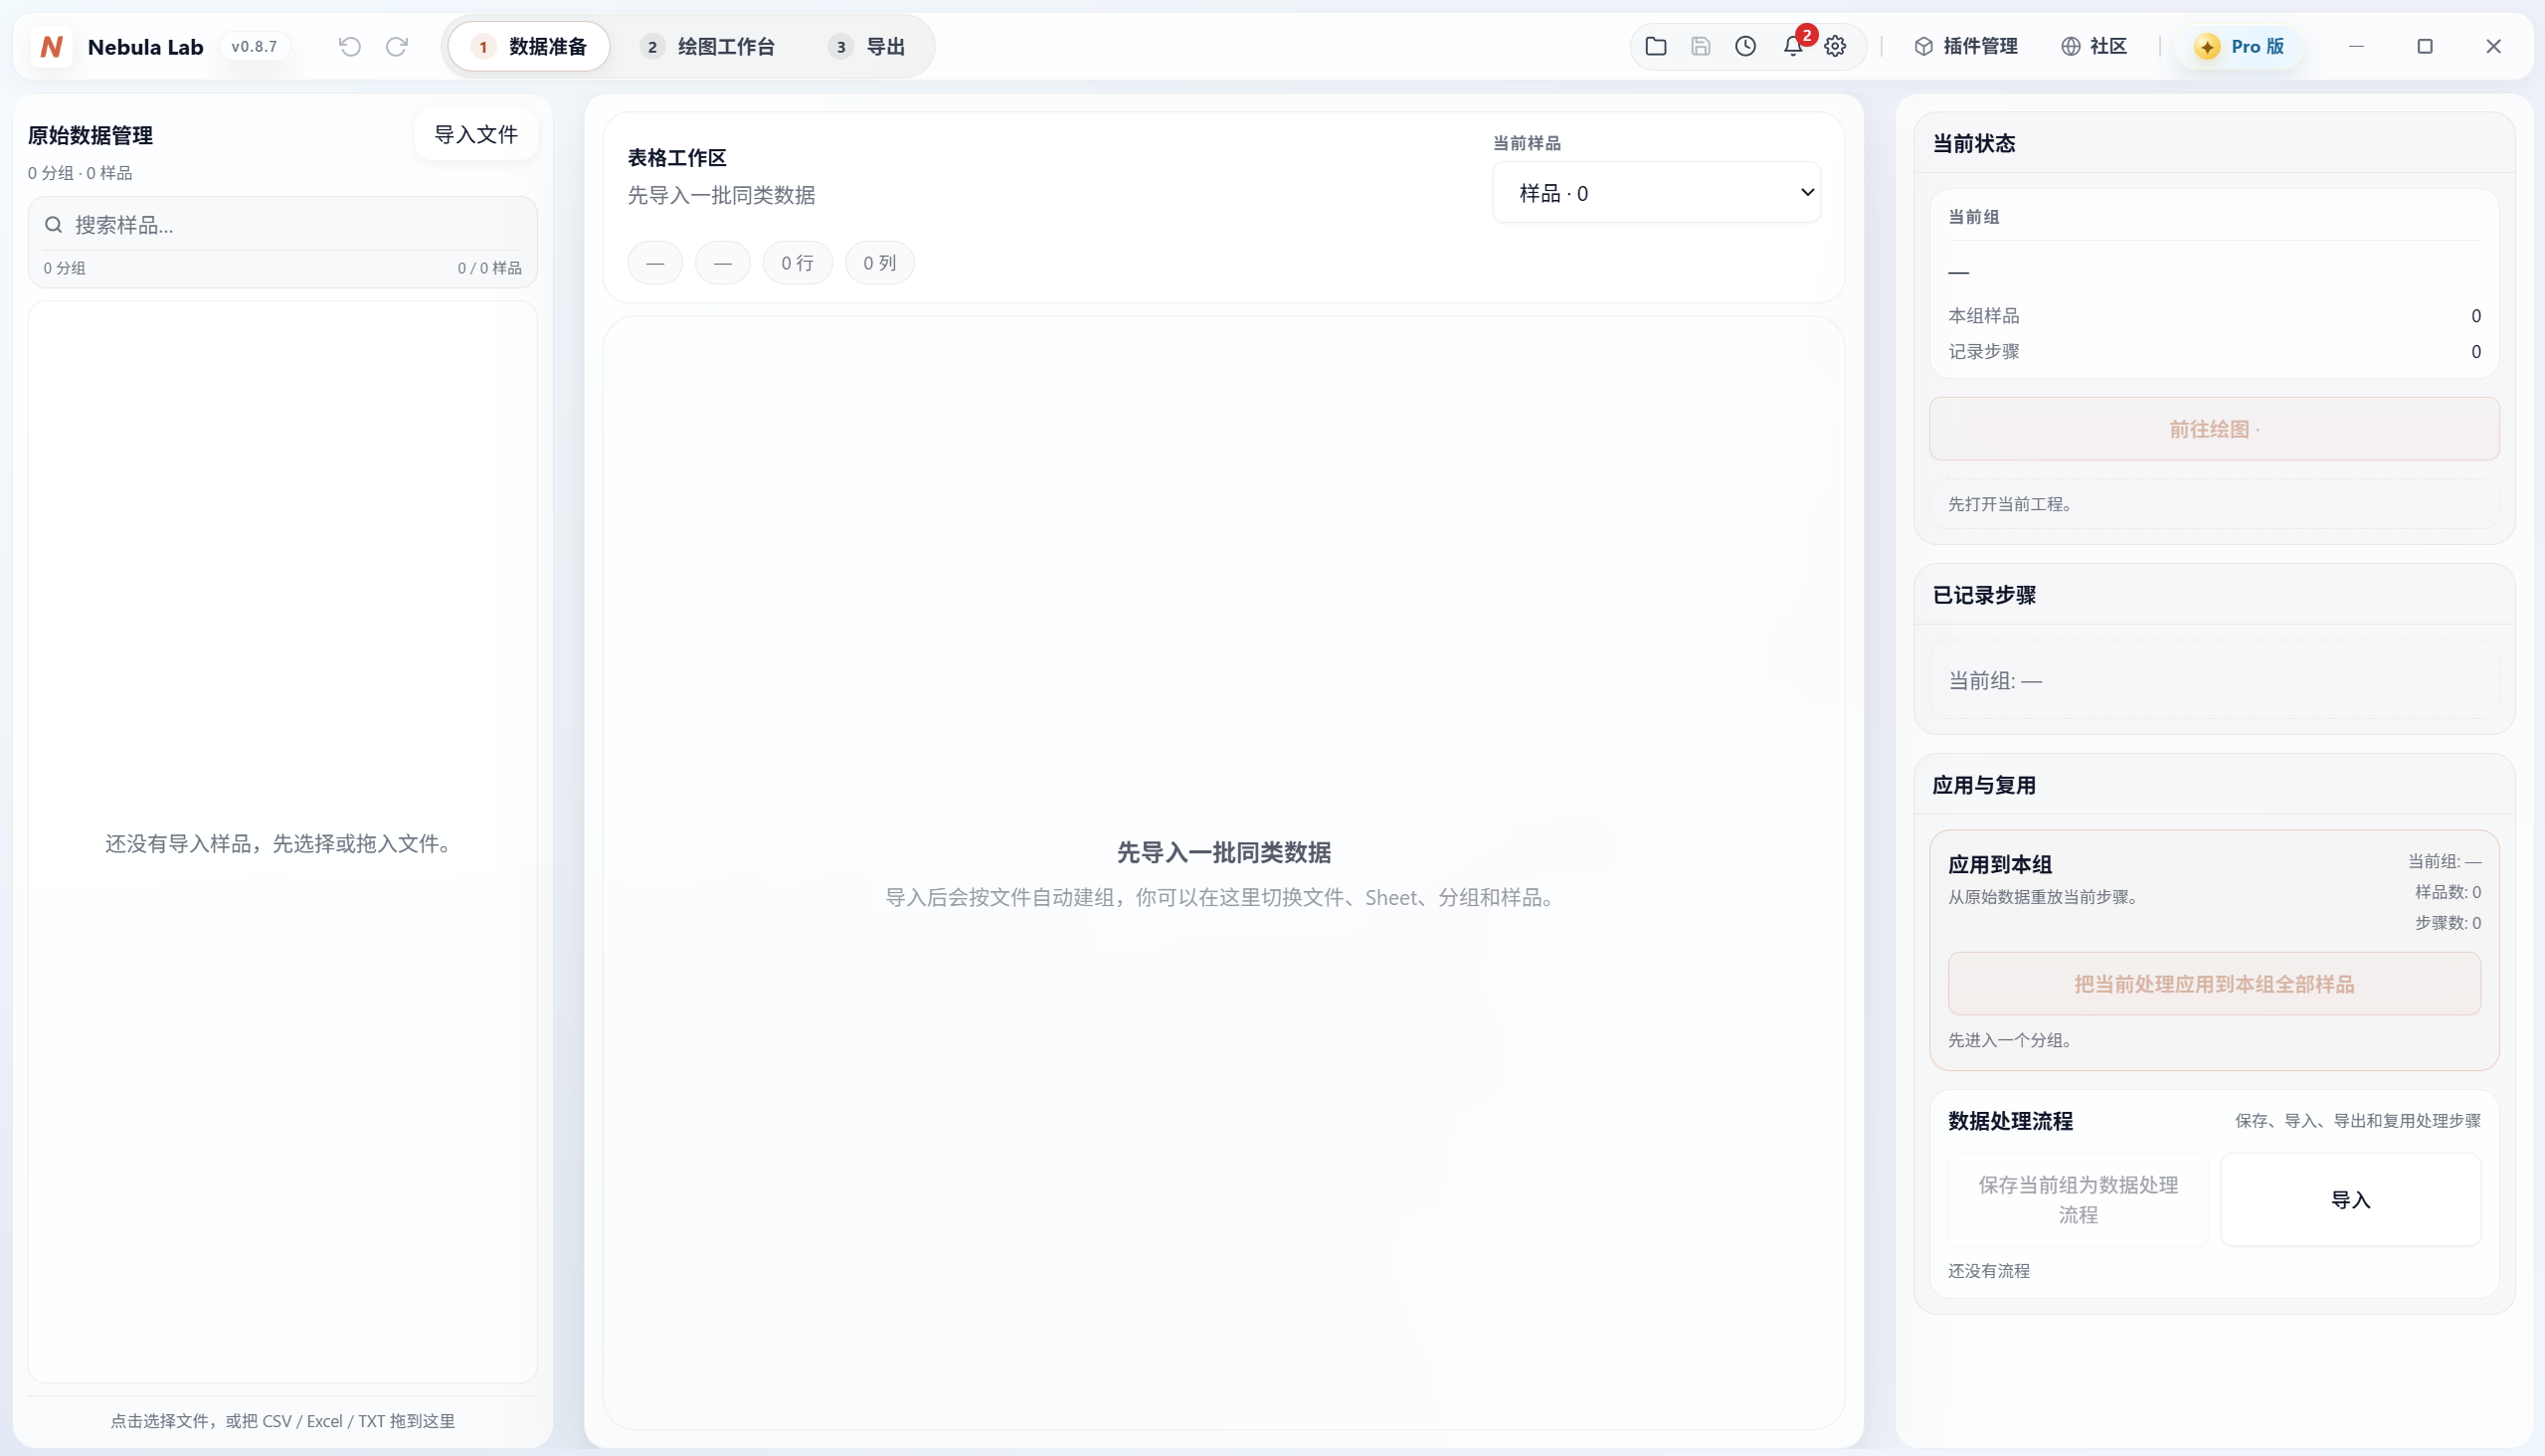The width and height of the screenshot is (2545, 1456).
Task: Click the 先进入一个分组 hint
Action: tap(2010, 1040)
